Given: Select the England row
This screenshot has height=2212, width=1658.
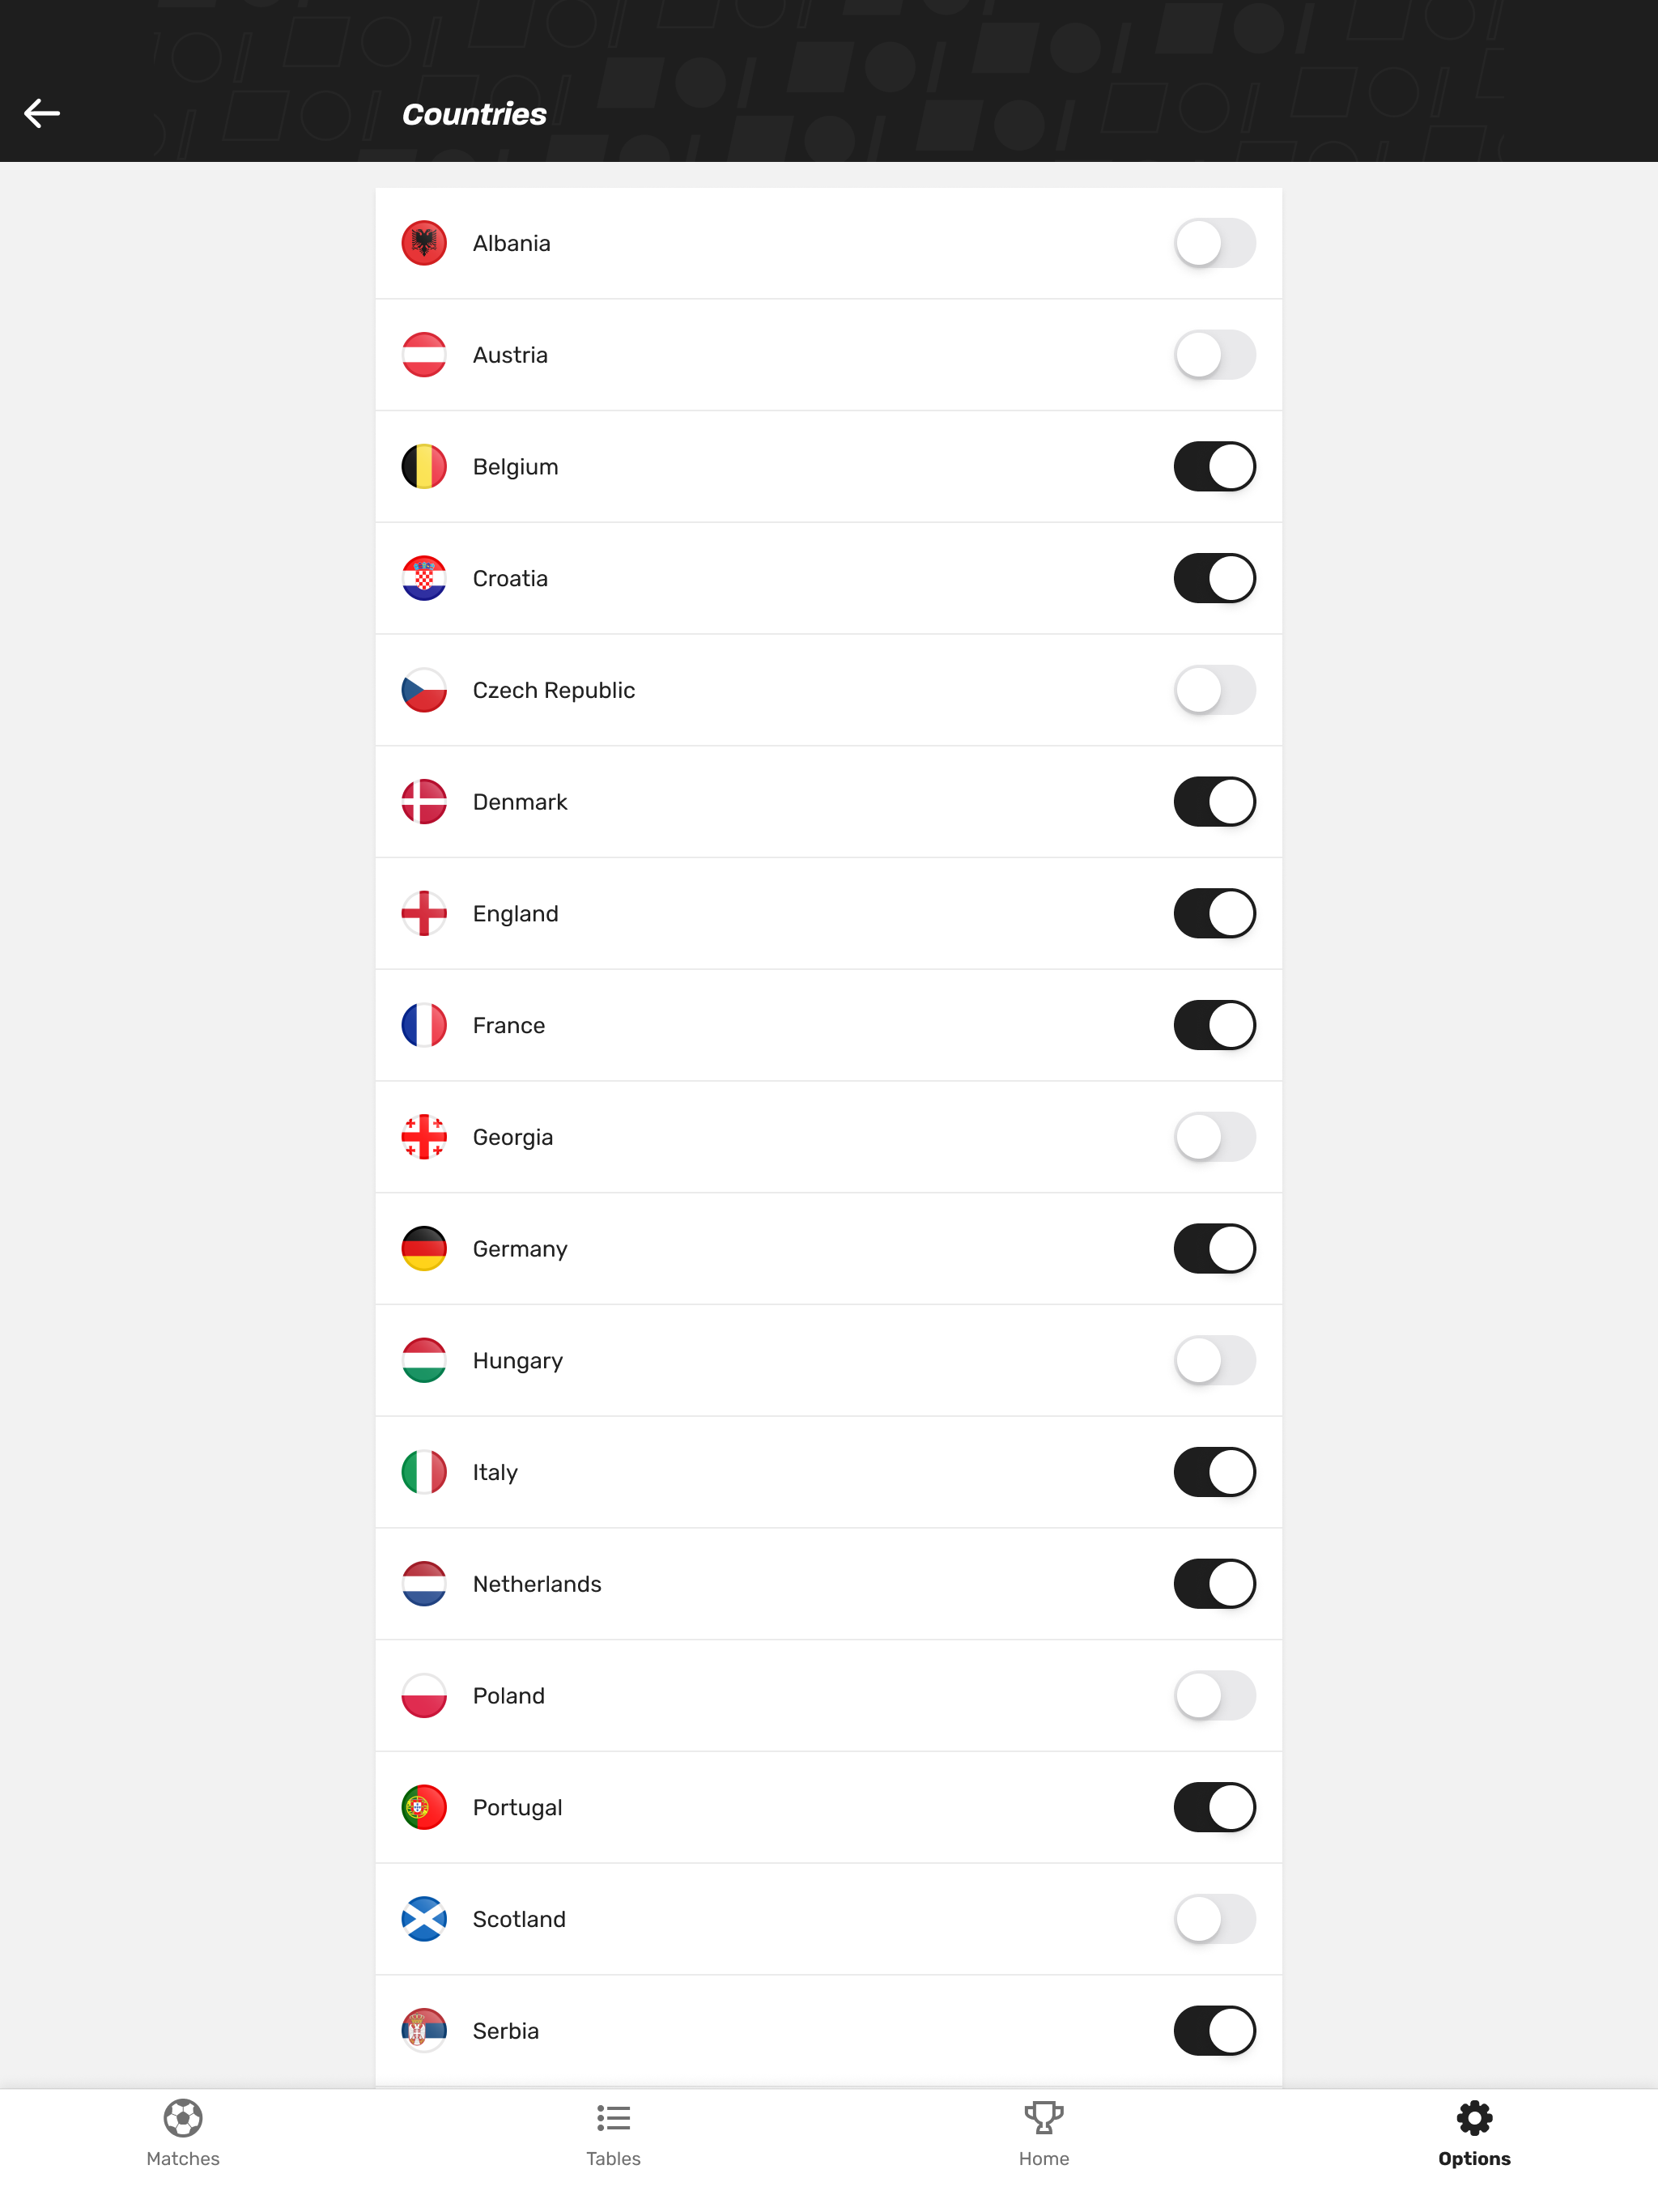Looking at the screenshot, I should click(828, 913).
